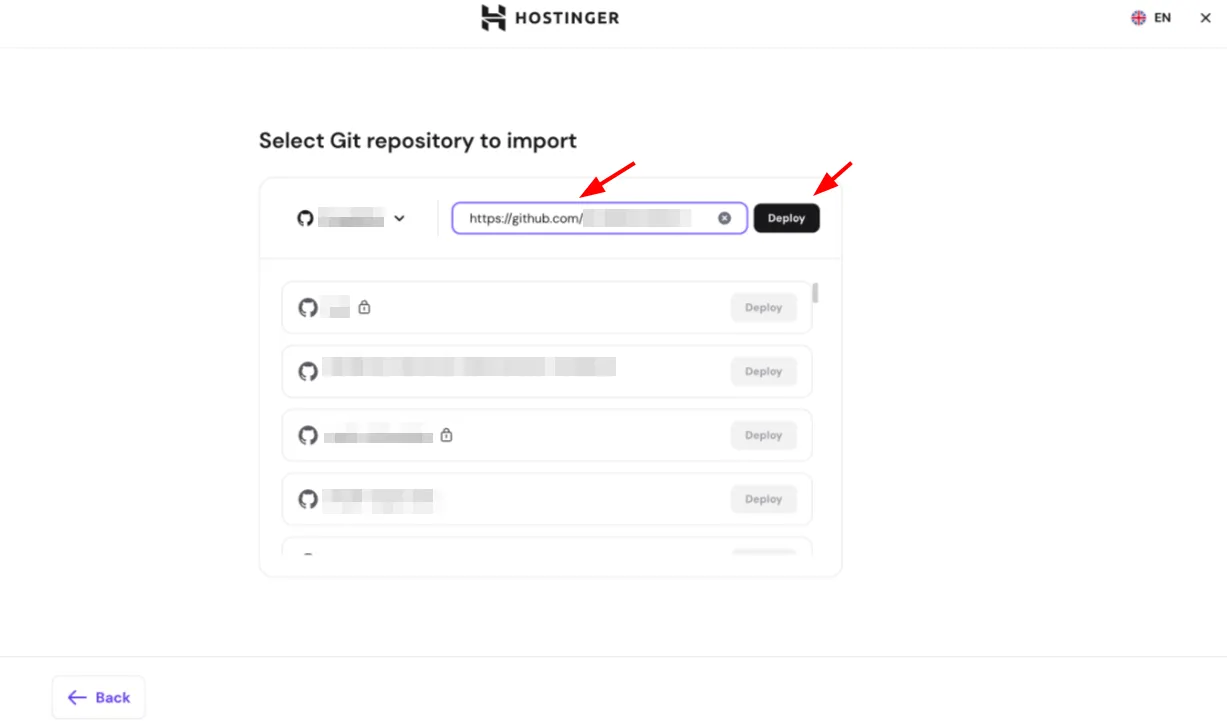Click the repository list scrollbar thumb
Screen dimensions: 1227x721
[815, 293]
